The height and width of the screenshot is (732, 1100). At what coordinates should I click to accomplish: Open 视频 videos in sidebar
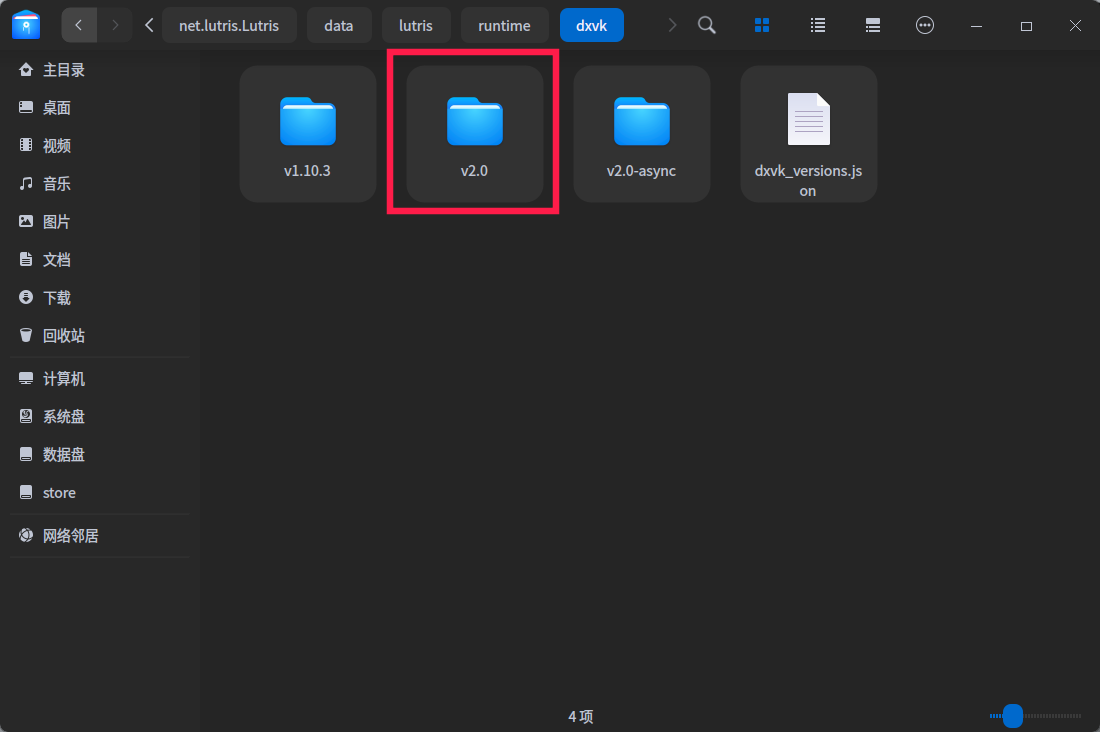coord(100,145)
